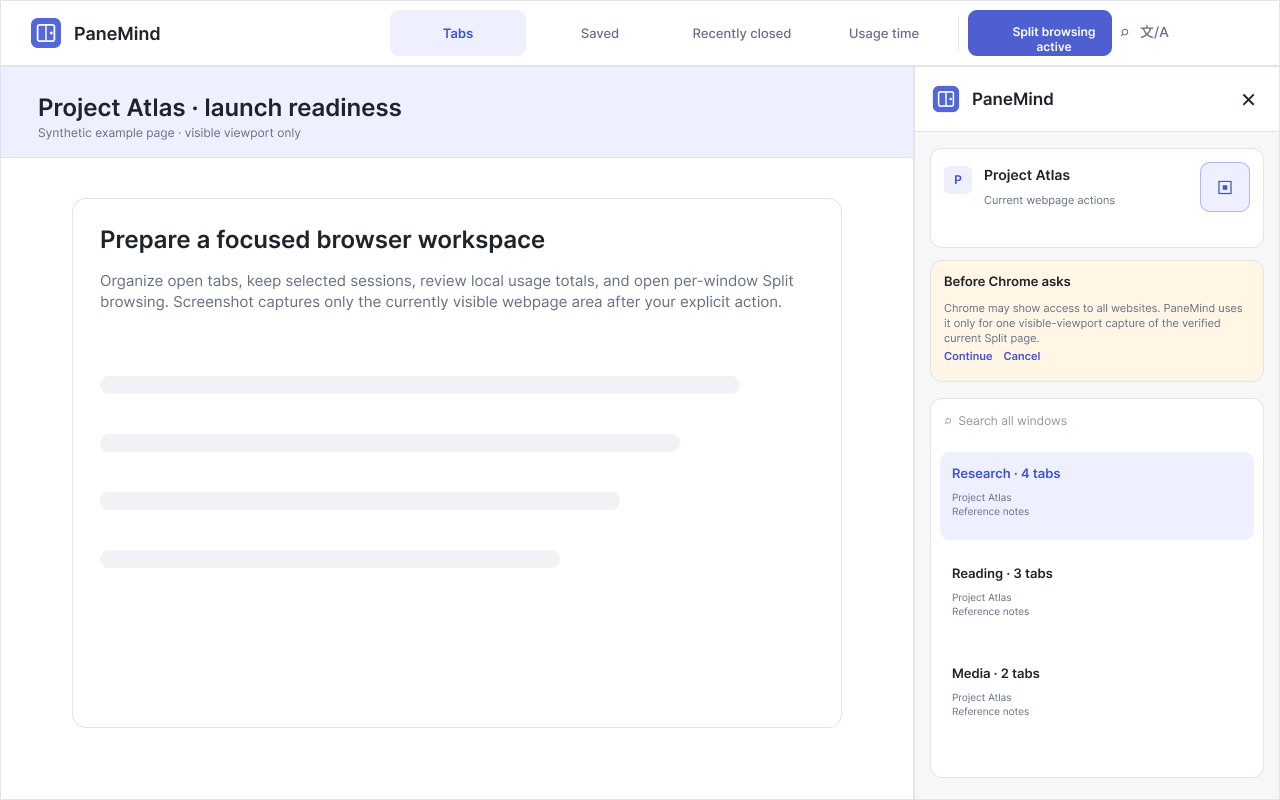Show the Usage time tab

point(884,33)
